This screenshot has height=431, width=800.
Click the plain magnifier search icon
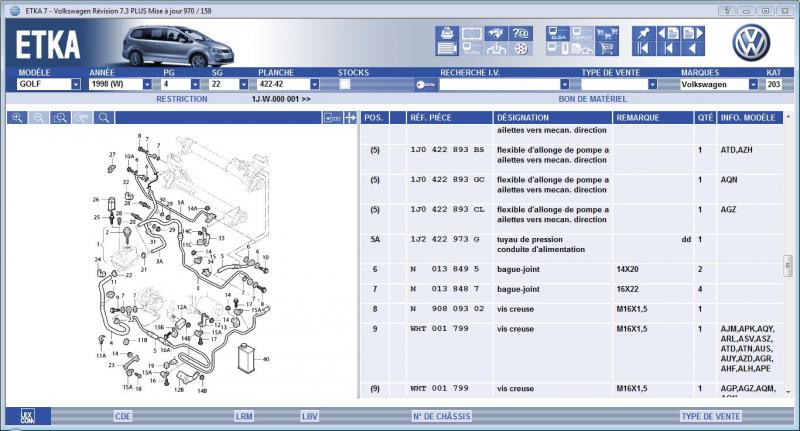pyautogui.click(x=104, y=118)
